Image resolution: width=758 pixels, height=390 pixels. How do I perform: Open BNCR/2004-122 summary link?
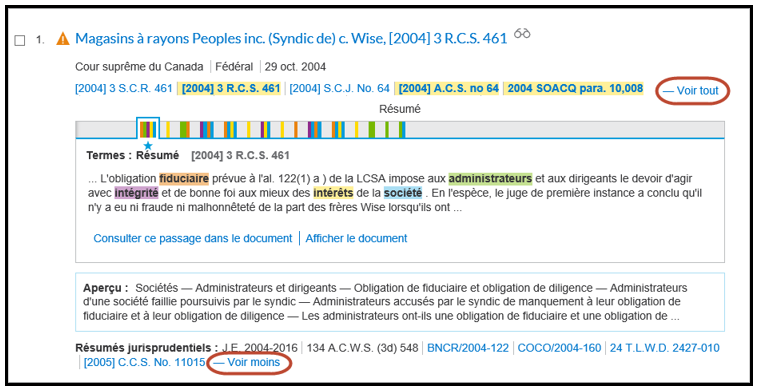click(x=468, y=348)
